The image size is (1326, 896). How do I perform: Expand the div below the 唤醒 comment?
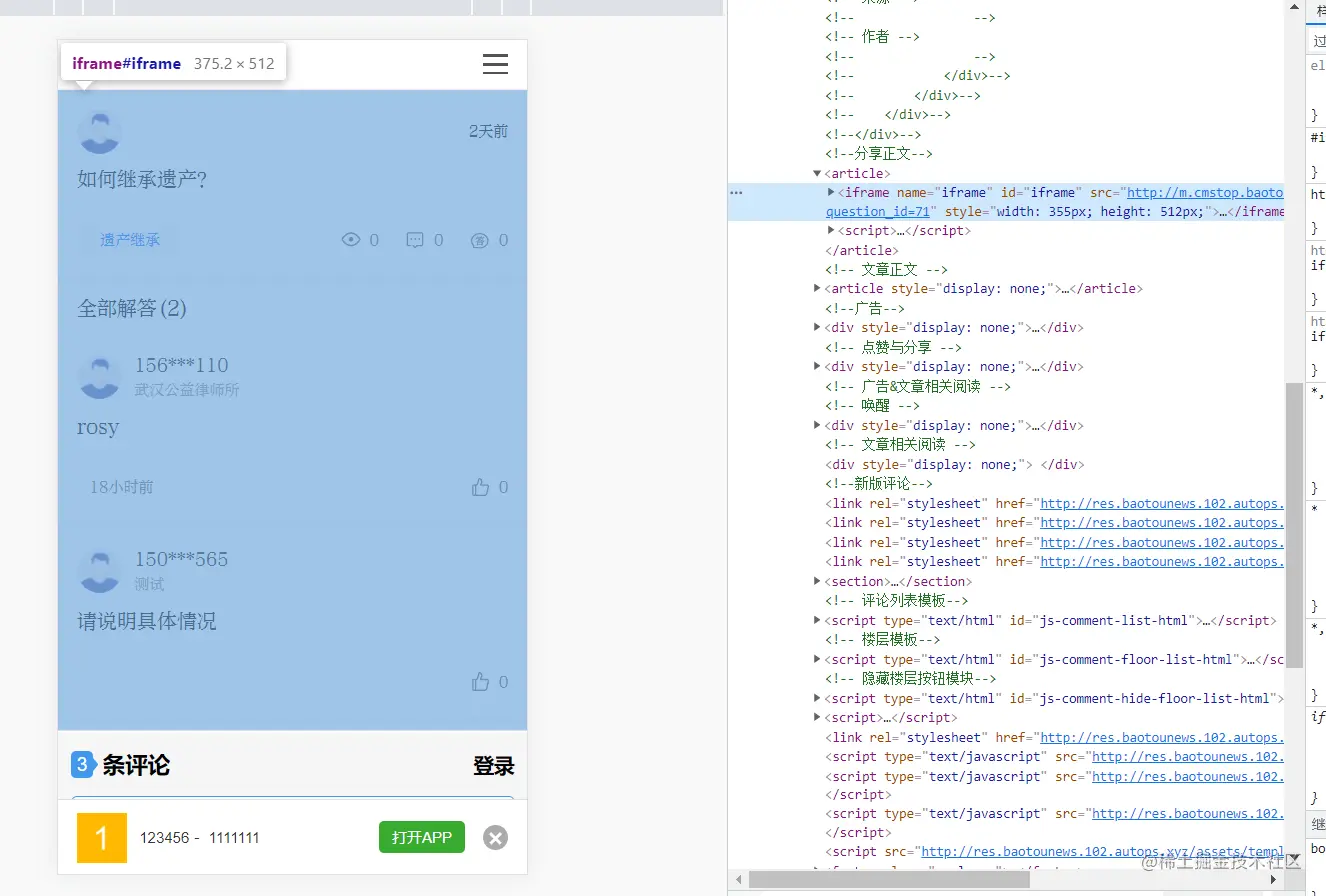[x=818, y=425]
